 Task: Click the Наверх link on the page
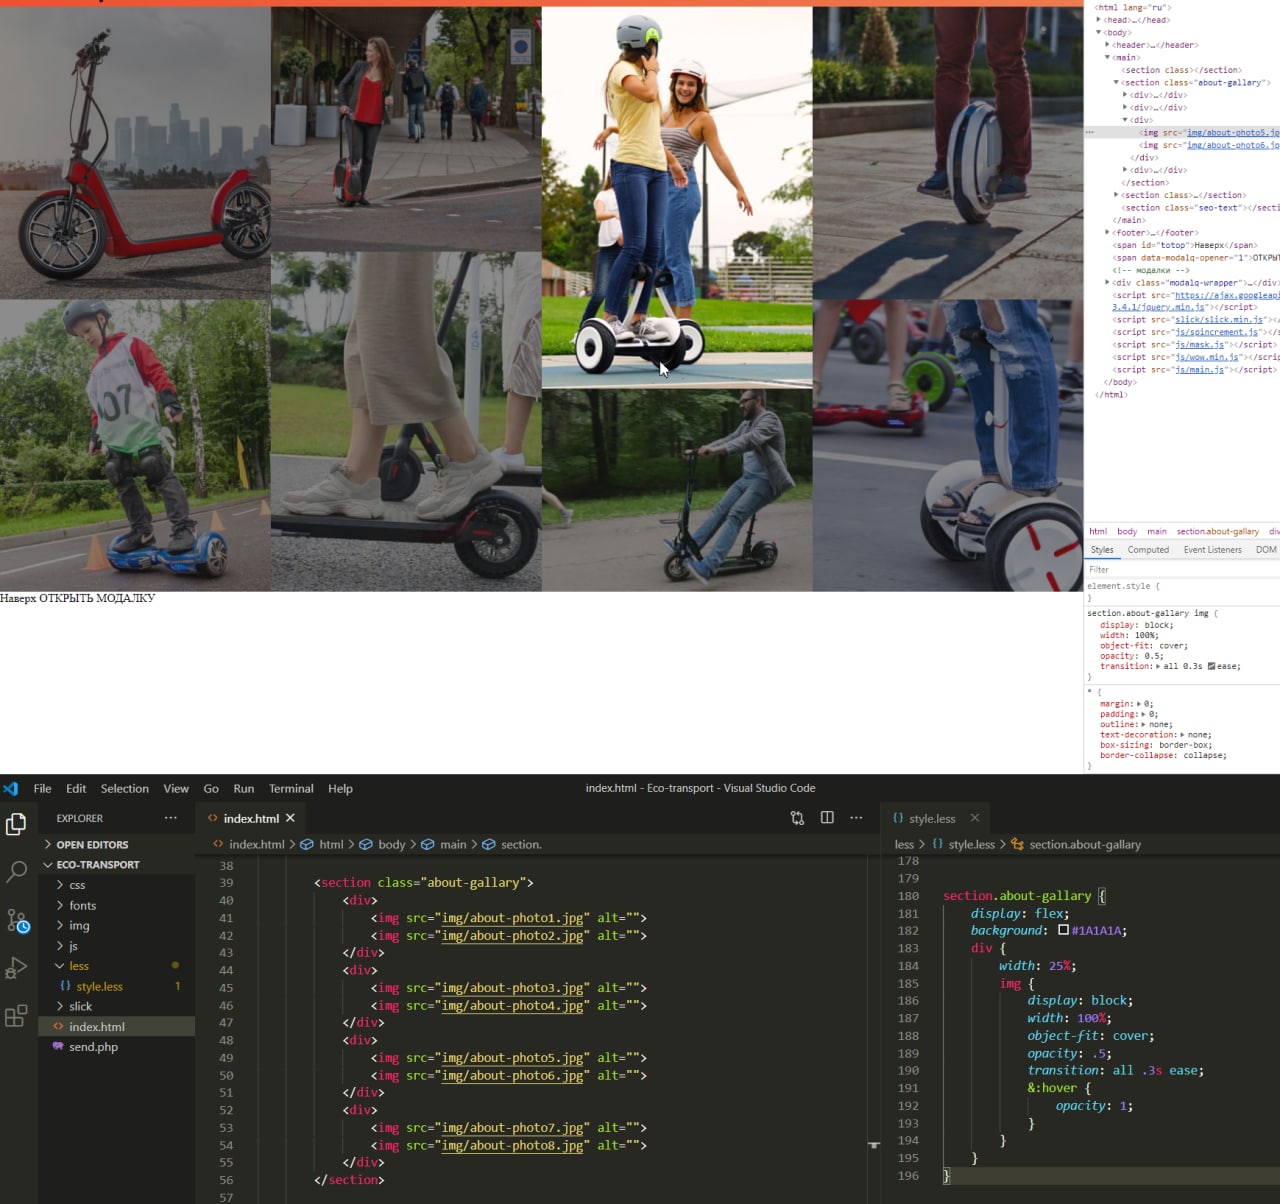pos(18,598)
